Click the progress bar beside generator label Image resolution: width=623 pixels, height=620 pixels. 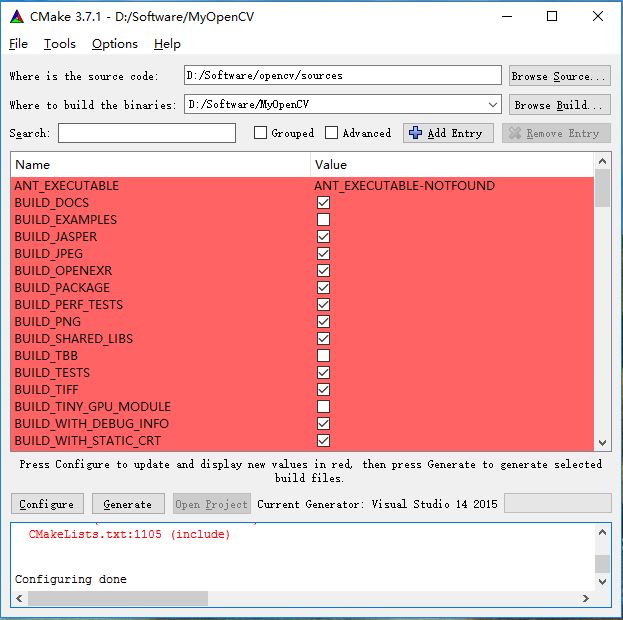tap(557, 503)
